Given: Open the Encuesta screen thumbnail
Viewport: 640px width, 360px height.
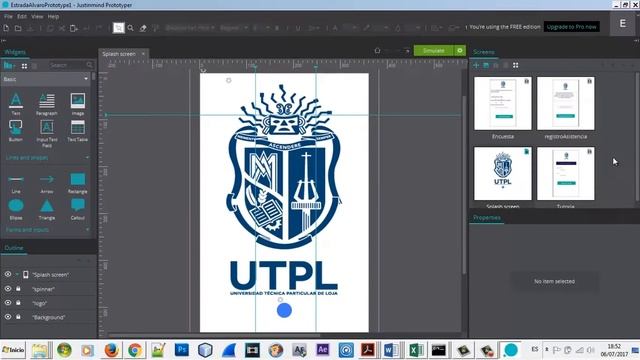Looking at the screenshot, I should (503, 104).
